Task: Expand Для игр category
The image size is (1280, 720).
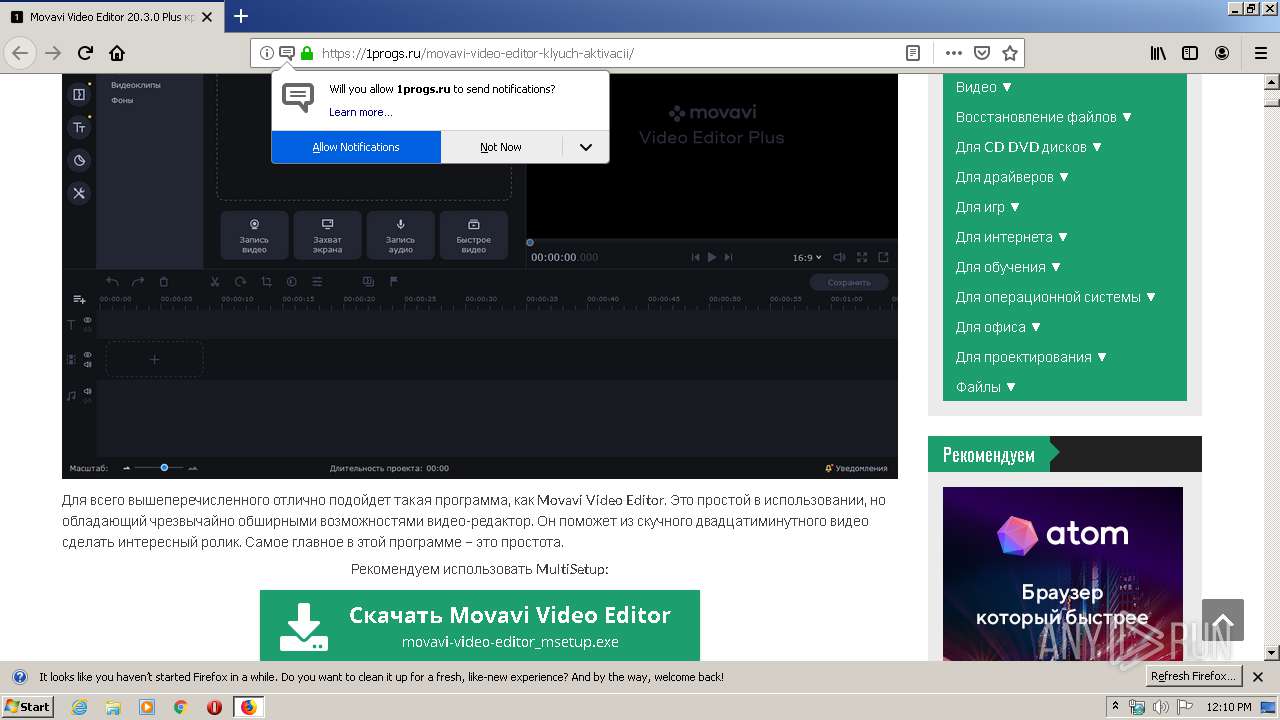Action: 988,207
